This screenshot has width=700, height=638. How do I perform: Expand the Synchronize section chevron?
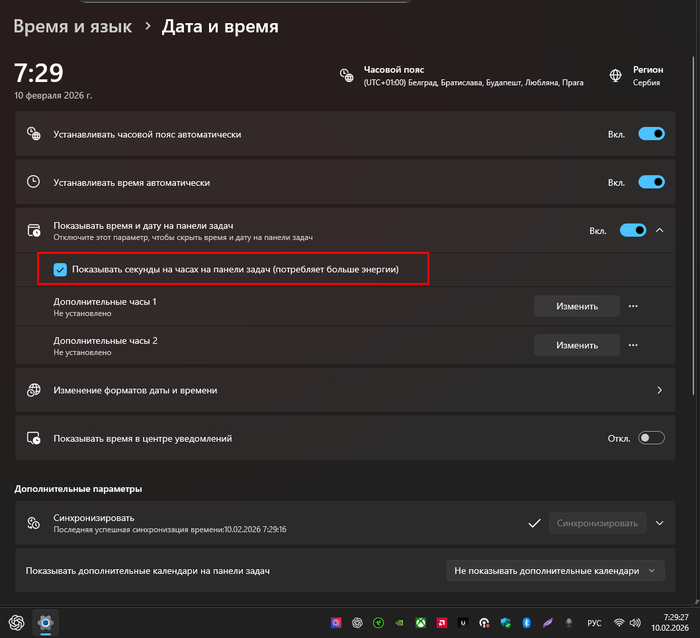(659, 522)
